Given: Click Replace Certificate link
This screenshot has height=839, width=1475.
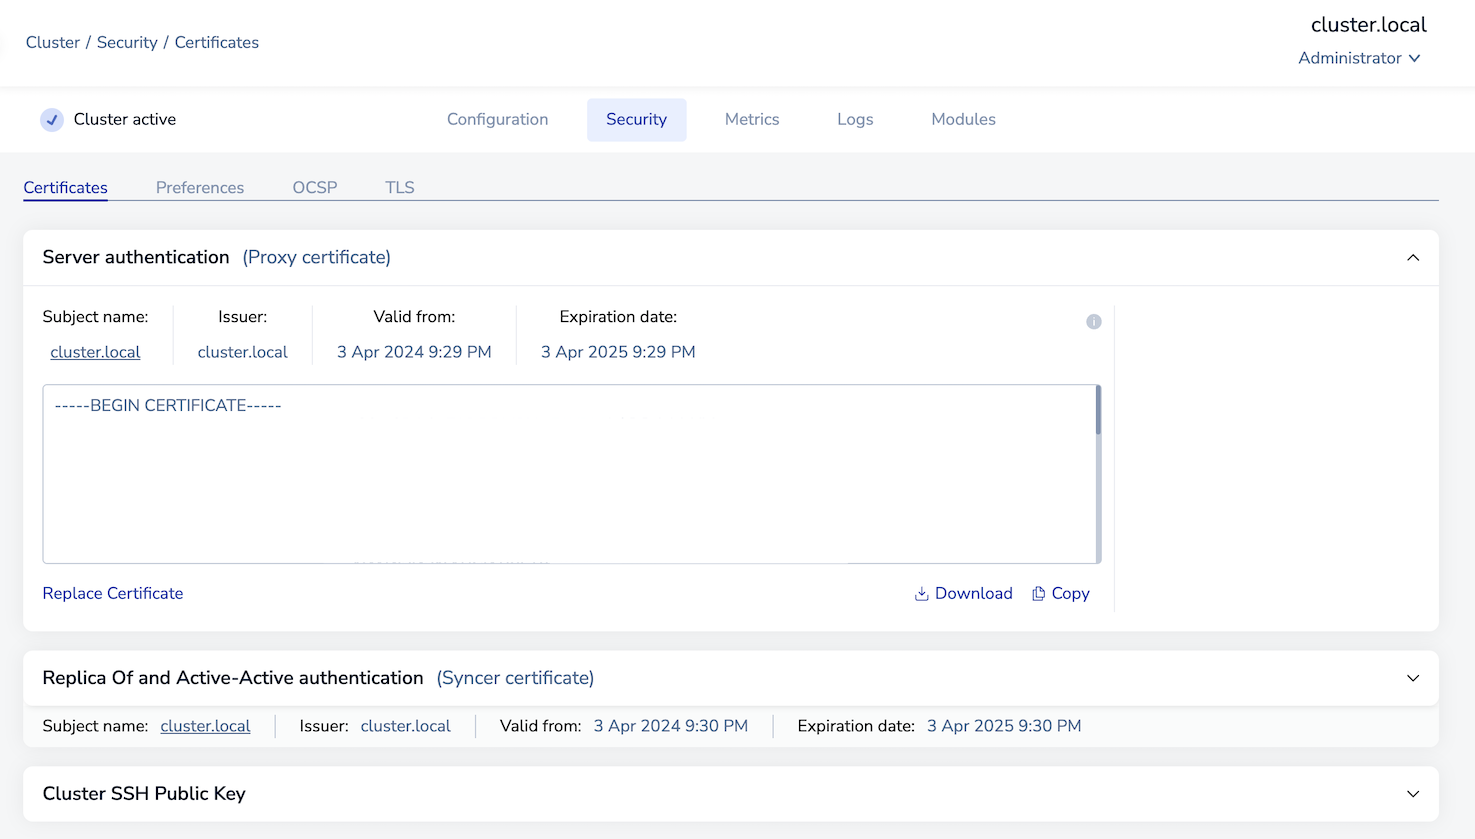Looking at the screenshot, I should coord(113,594).
